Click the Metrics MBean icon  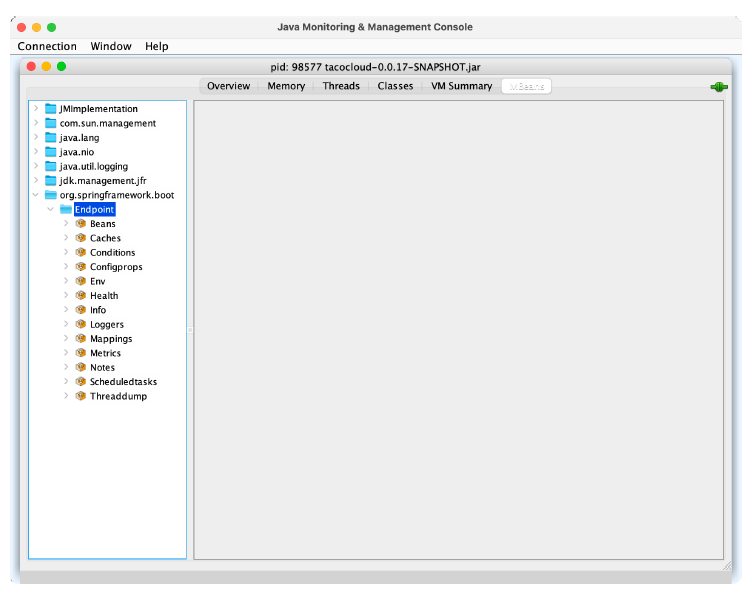pos(81,353)
